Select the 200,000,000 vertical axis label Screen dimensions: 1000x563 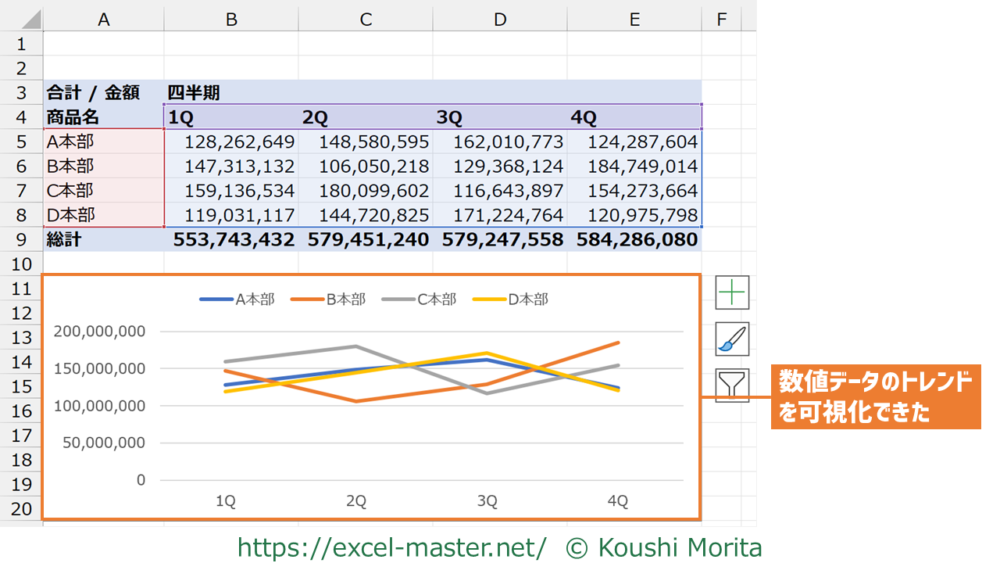[x=99, y=331]
